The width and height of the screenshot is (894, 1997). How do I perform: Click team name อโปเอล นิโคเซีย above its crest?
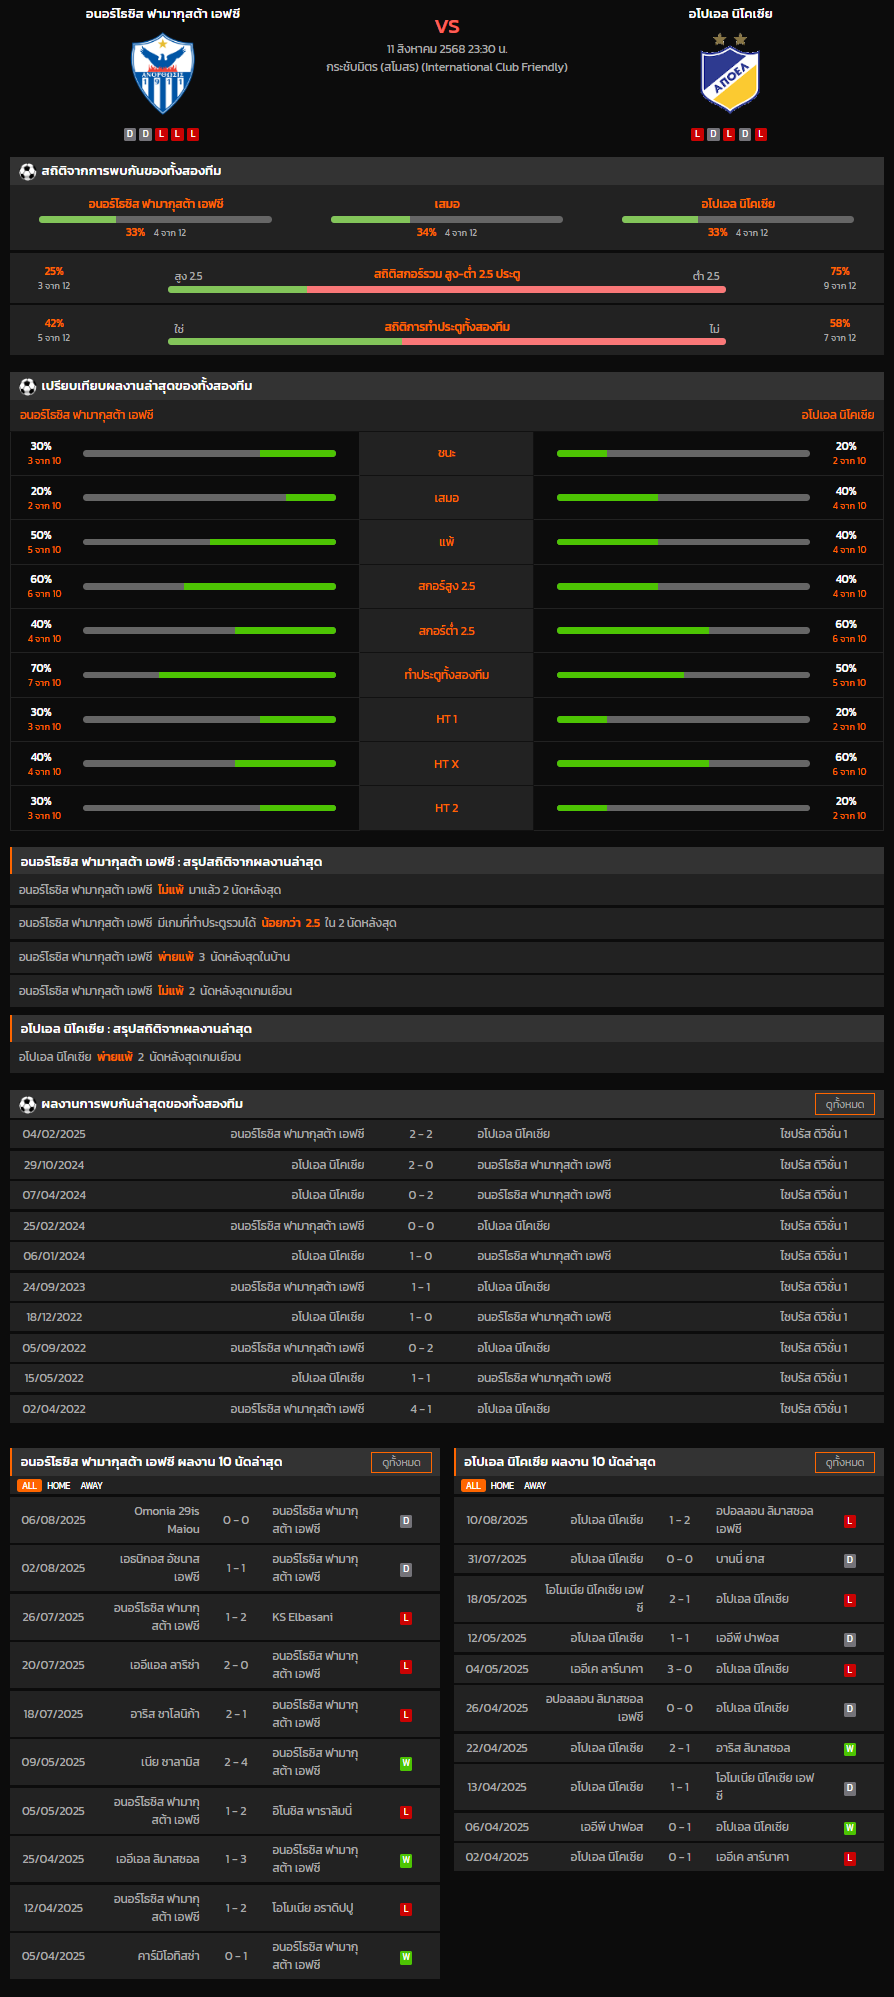coord(730,14)
